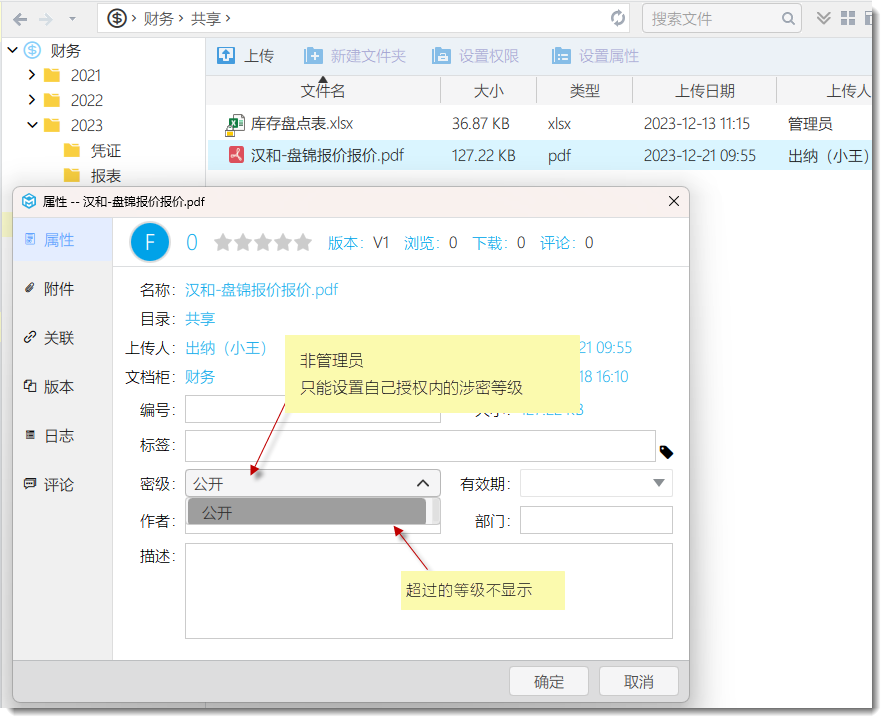Screen dimensions: 887x723
Task: Click the back navigation arrow
Action: (x=20, y=18)
